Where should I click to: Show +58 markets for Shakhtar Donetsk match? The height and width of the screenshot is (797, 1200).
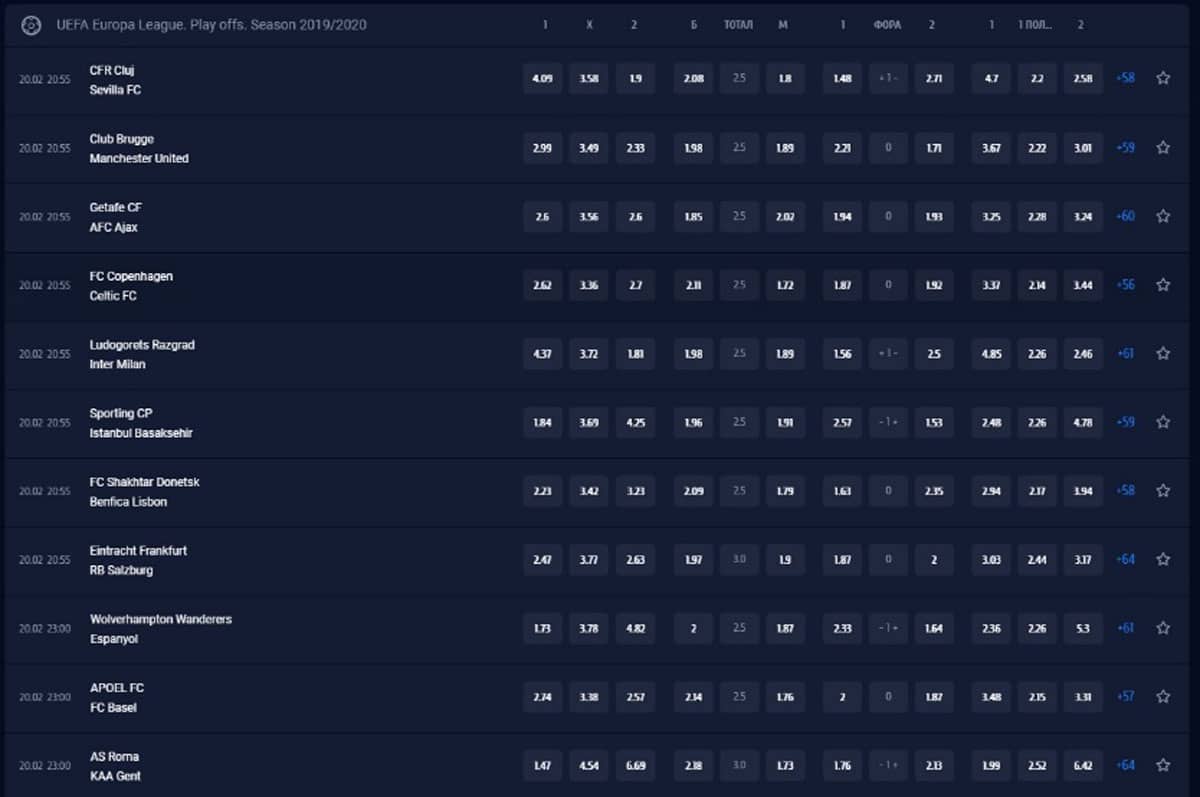point(1126,491)
